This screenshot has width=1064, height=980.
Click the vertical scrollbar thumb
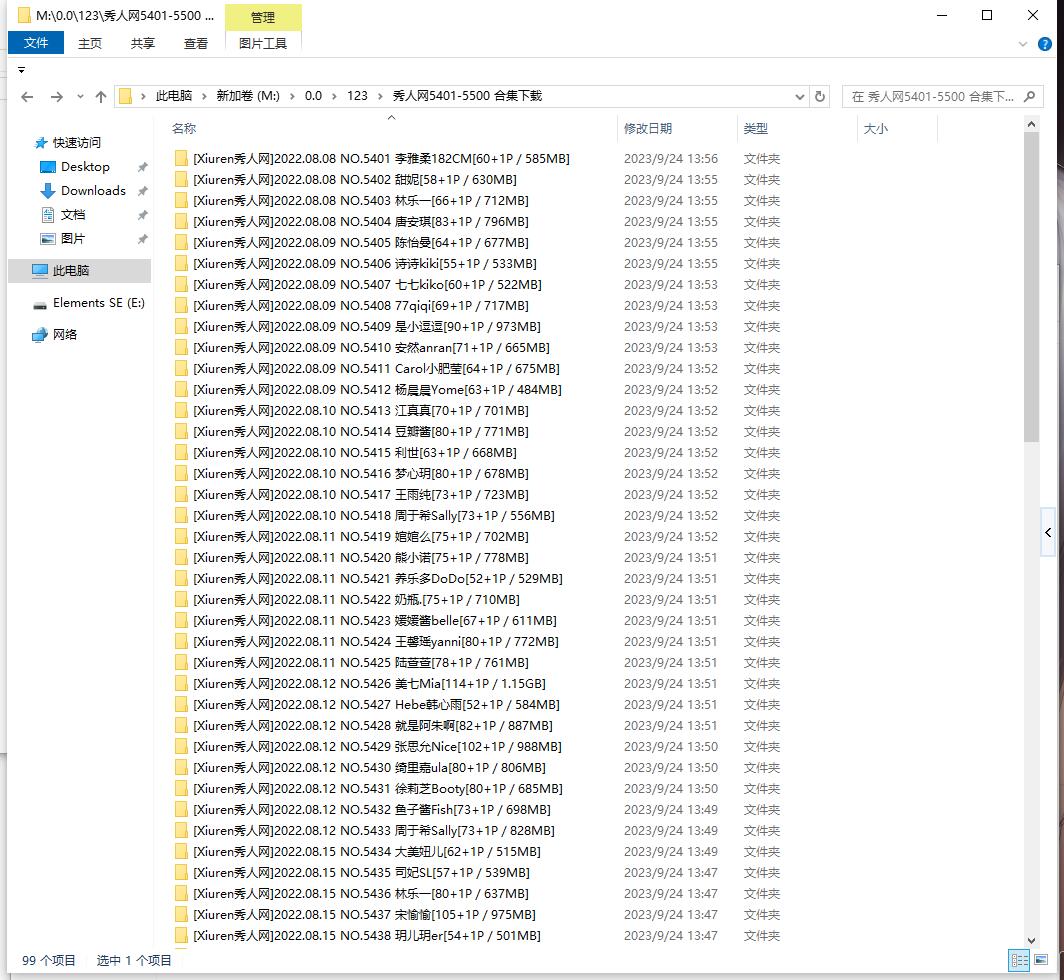(1032, 290)
